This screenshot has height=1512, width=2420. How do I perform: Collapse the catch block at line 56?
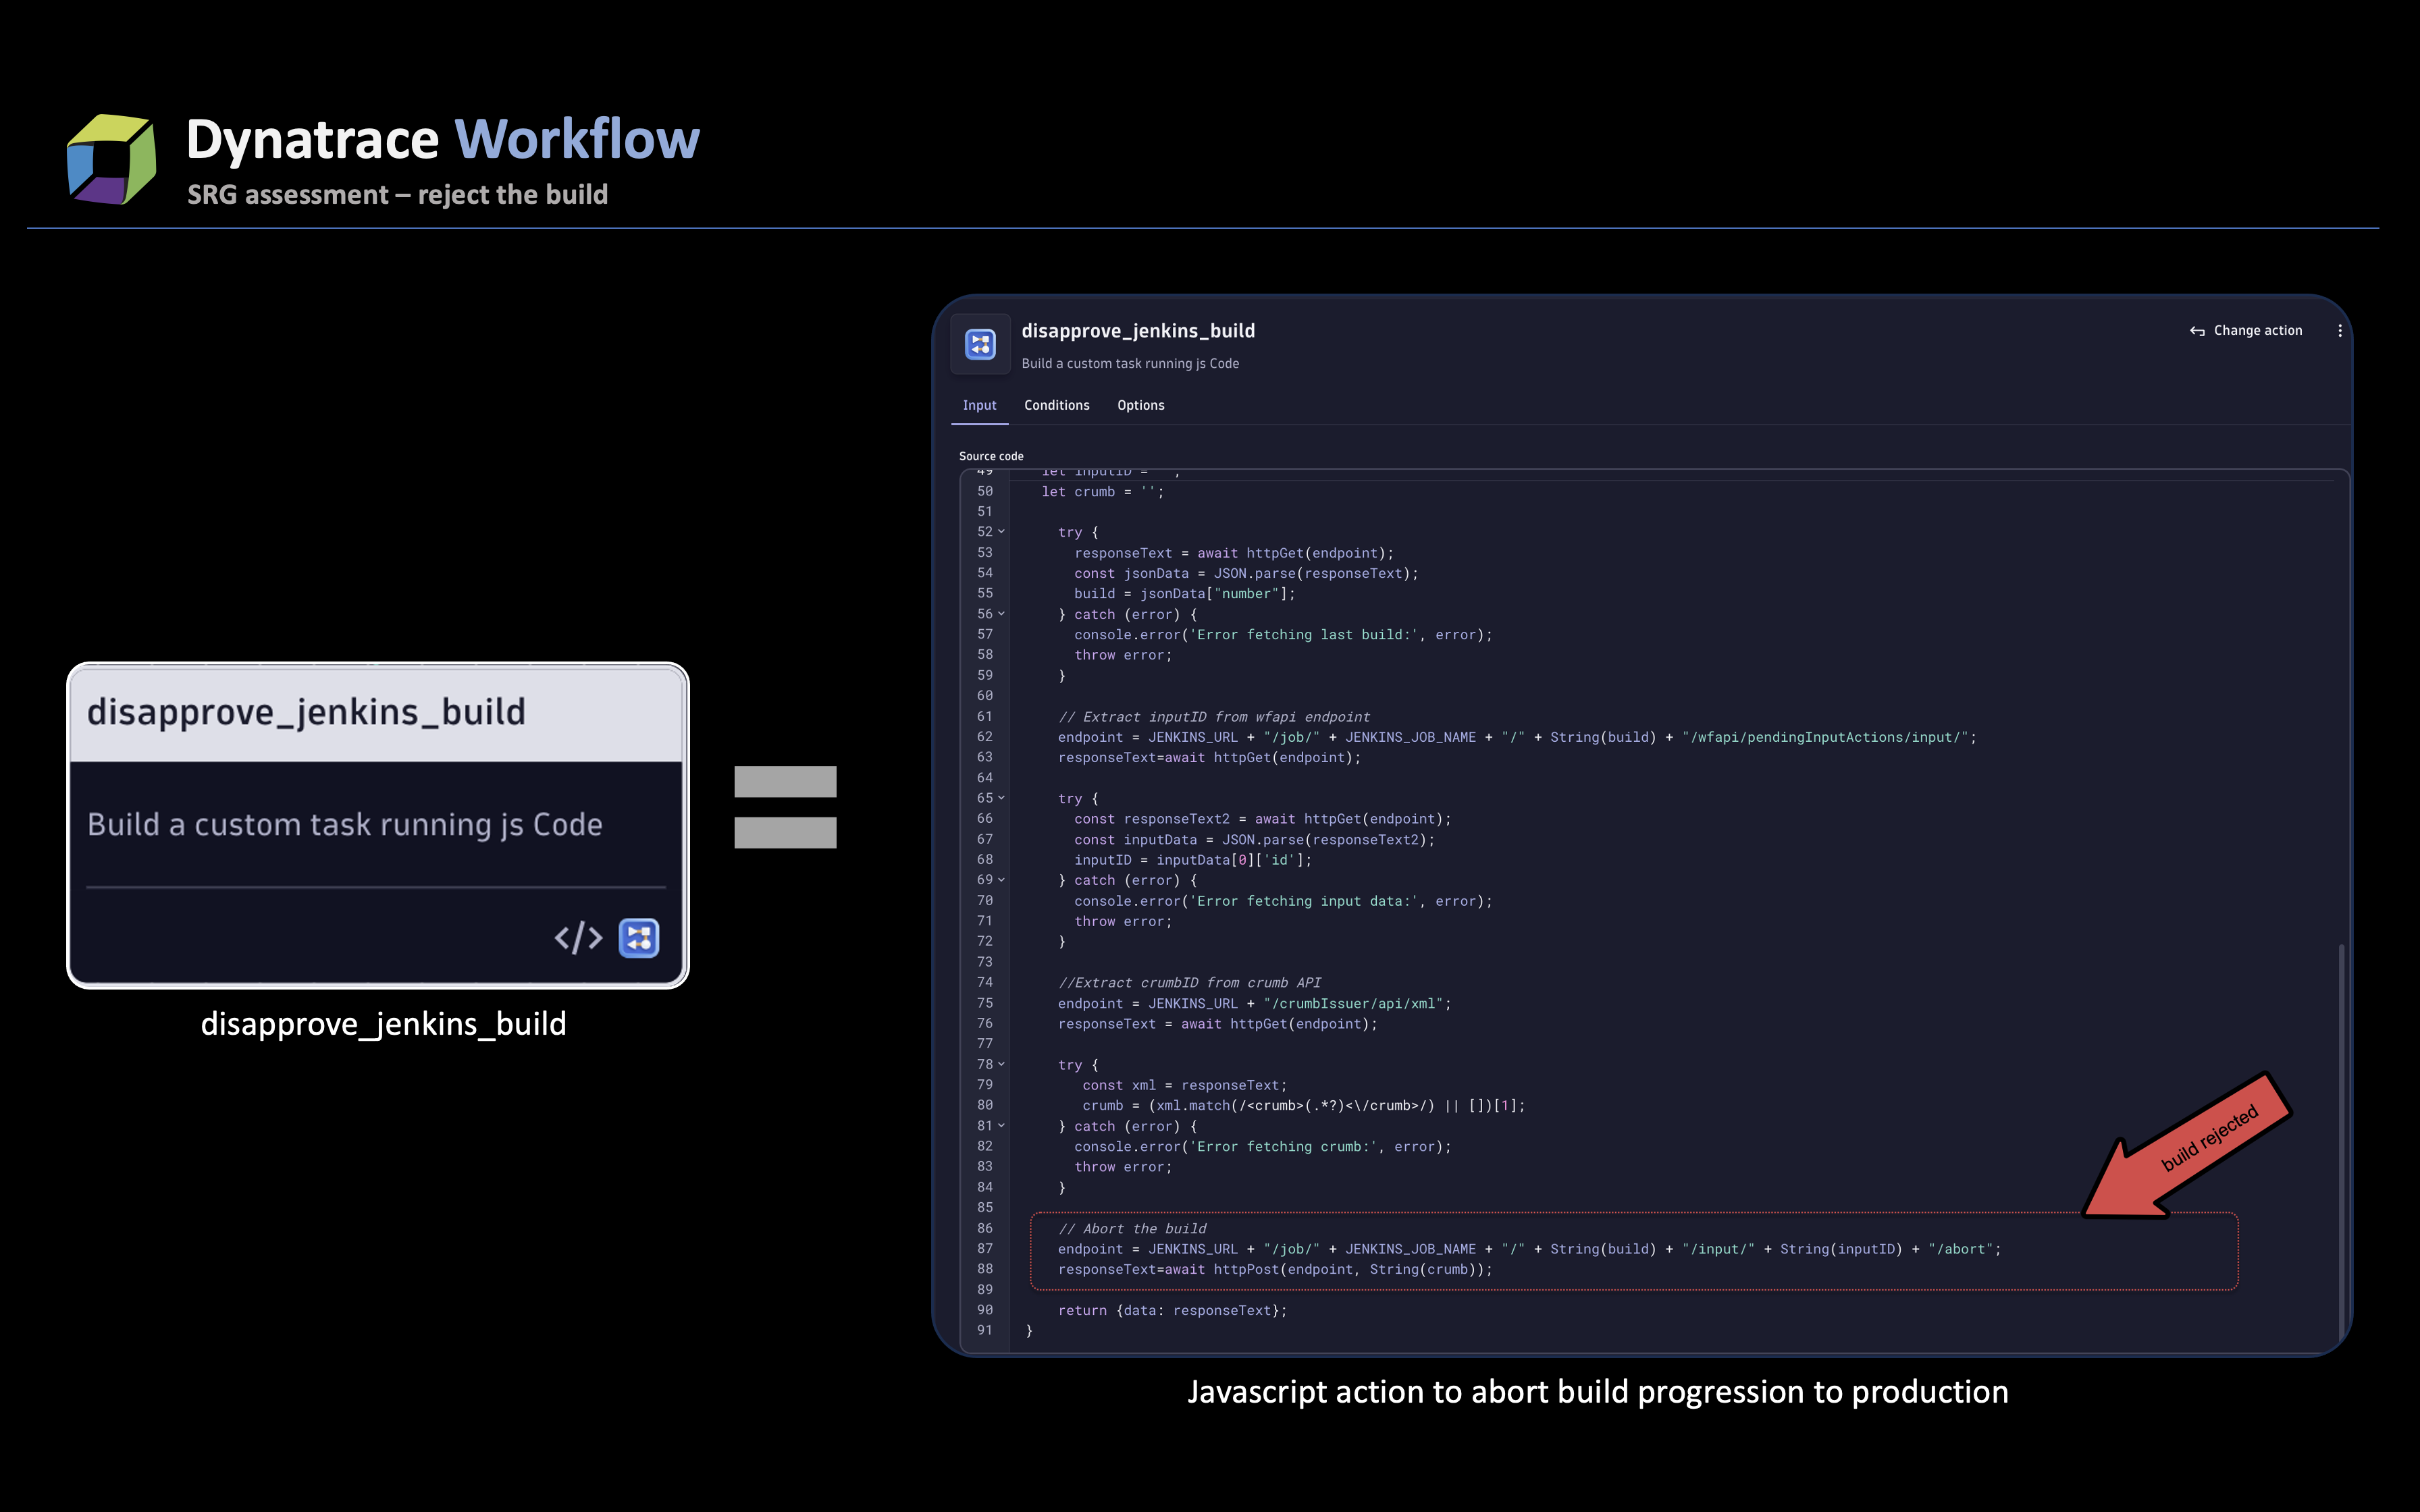pyautogui.click(x=1001, y=614)
